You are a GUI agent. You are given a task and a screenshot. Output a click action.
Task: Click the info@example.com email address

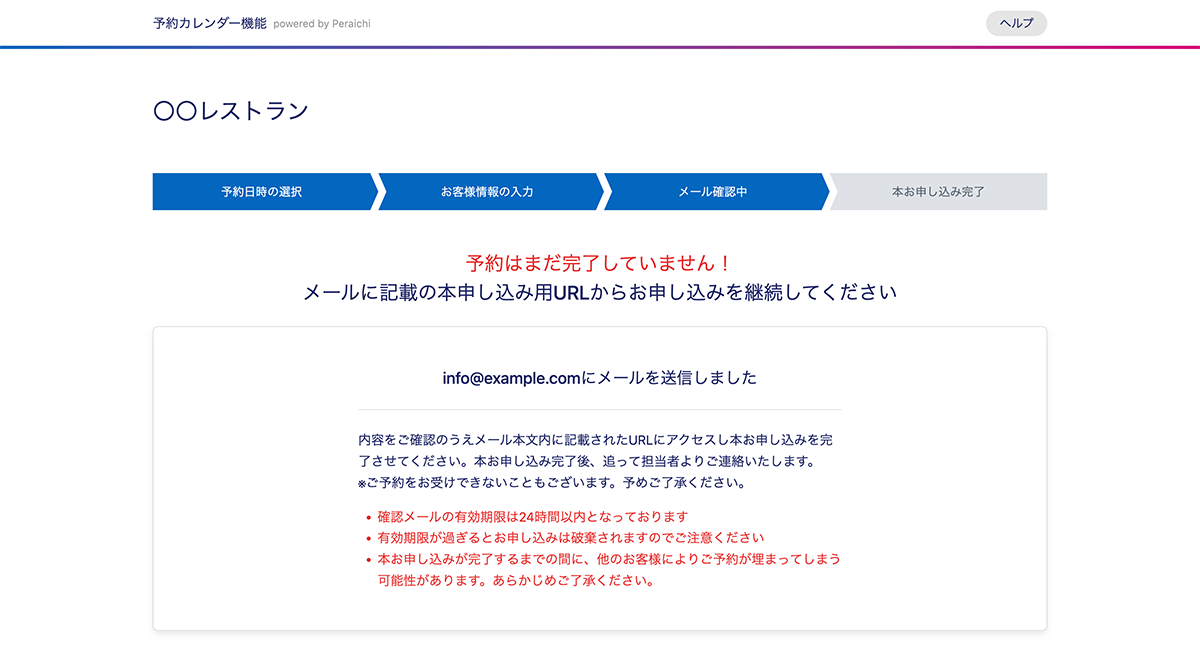coord(511,378)
